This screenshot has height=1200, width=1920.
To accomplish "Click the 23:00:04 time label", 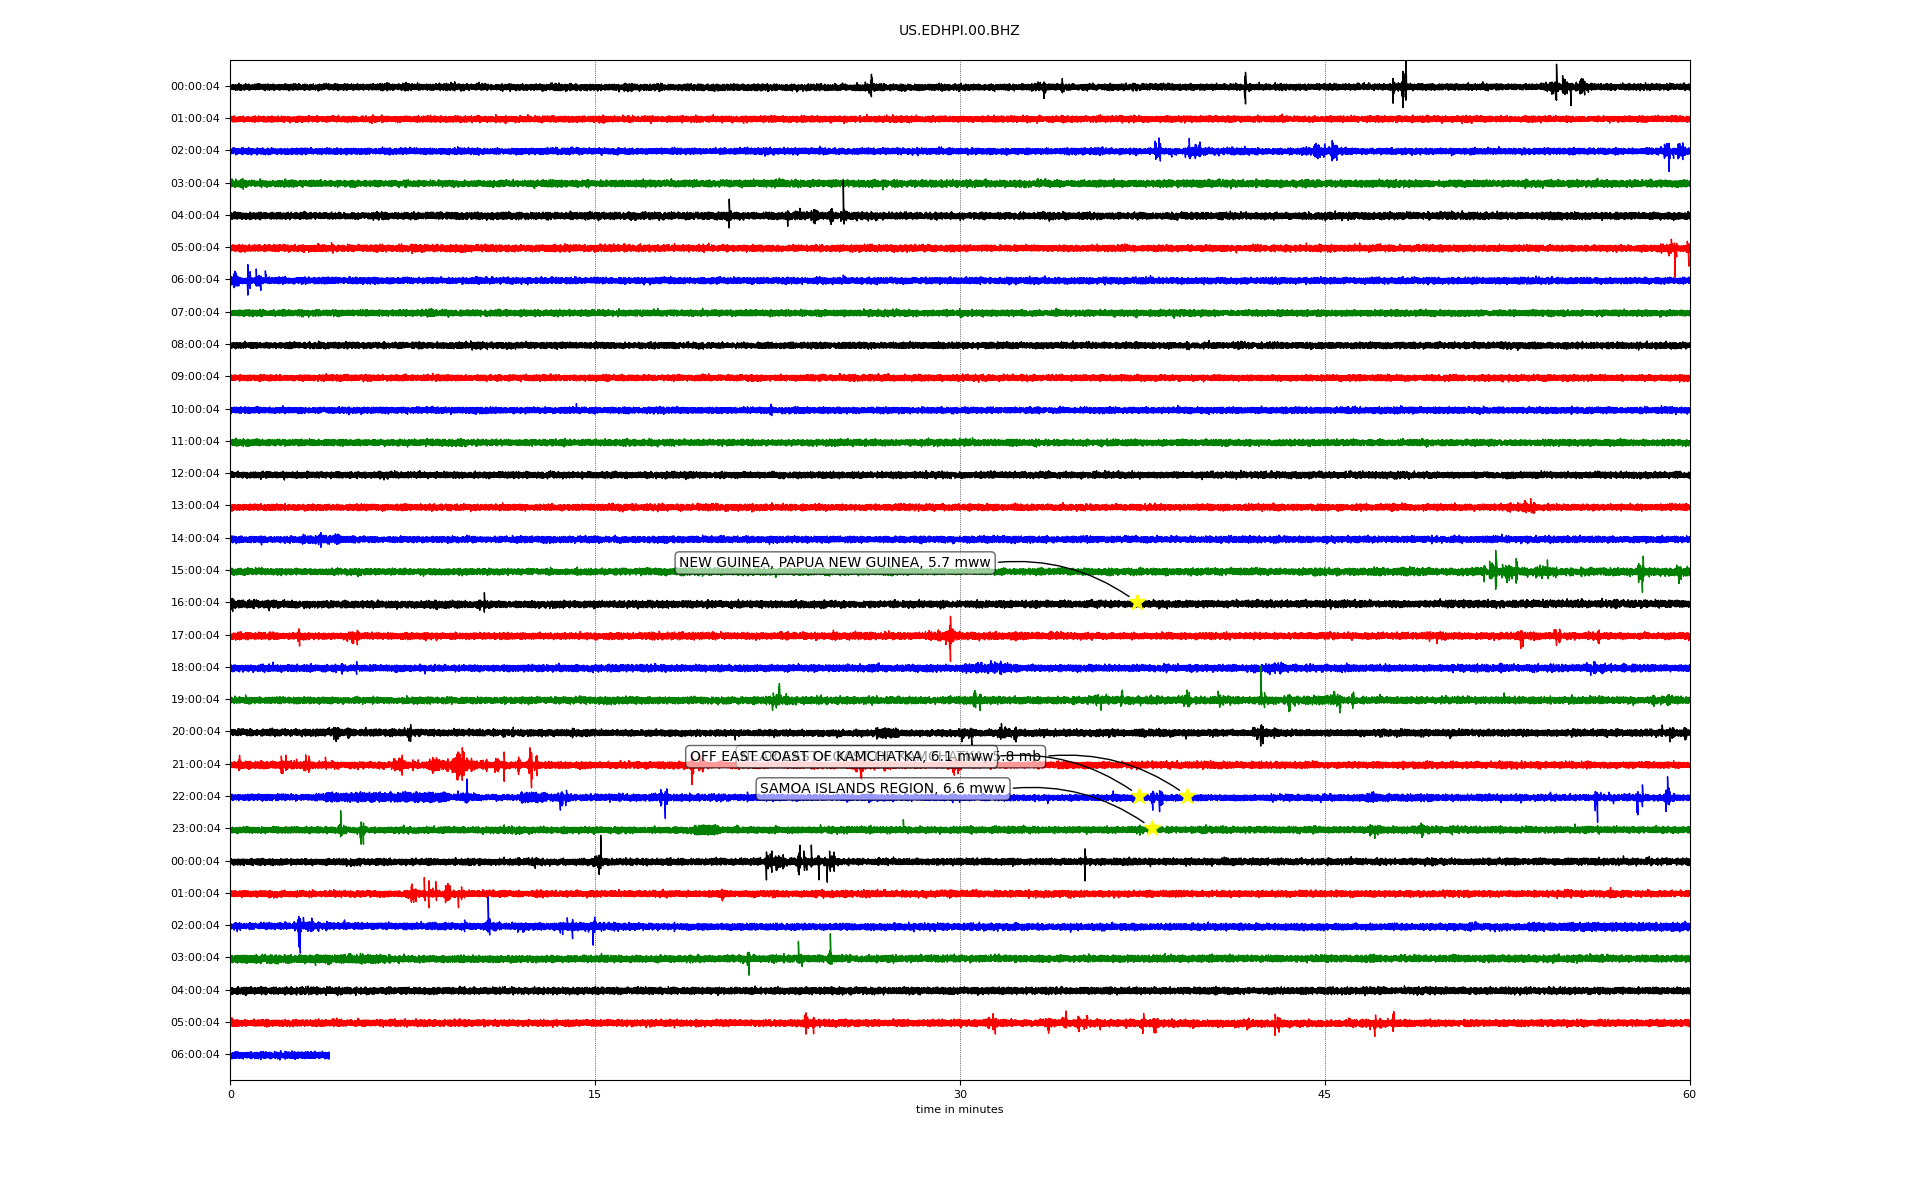I will [x=195, y=829].
